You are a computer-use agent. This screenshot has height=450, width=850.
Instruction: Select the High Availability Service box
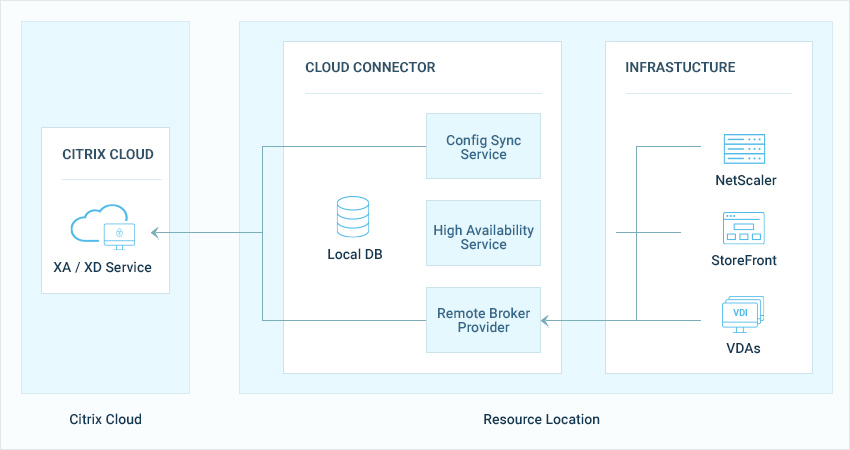tap(484, 233)
